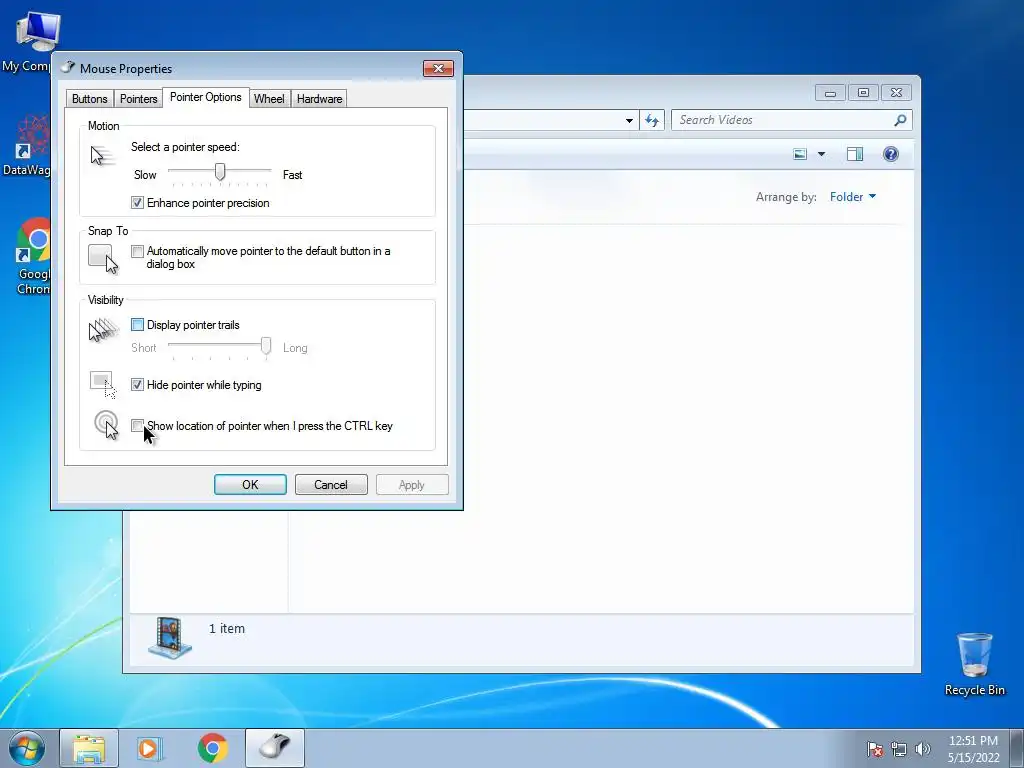Click the pointer speed slider thumb

click(220, 172)
